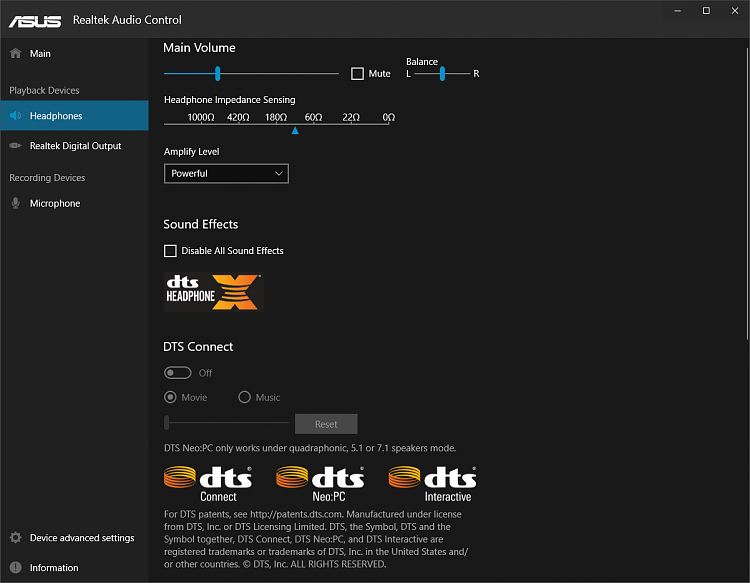This screenshot has width=750, height=583.
Task: Click the ASUS logo in title bar
Action: (x=35, y=21)
